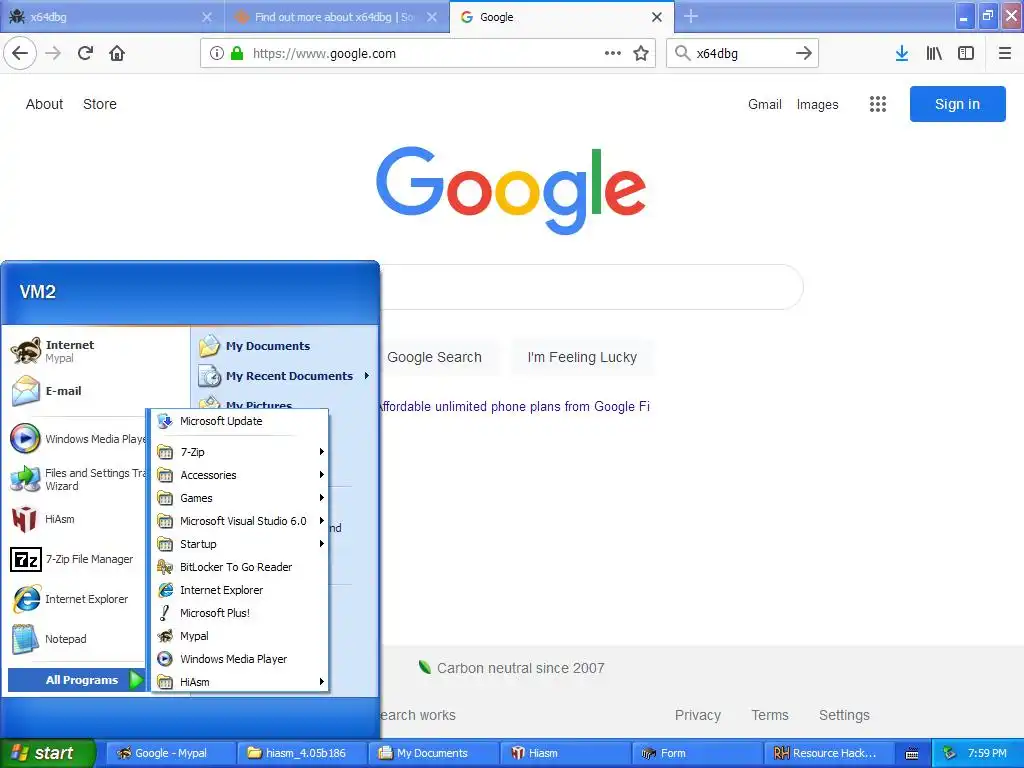Viewport: 1024px width, 768px height.
Task: Bookmark this page with the star icon
Action: pos(641,54)
